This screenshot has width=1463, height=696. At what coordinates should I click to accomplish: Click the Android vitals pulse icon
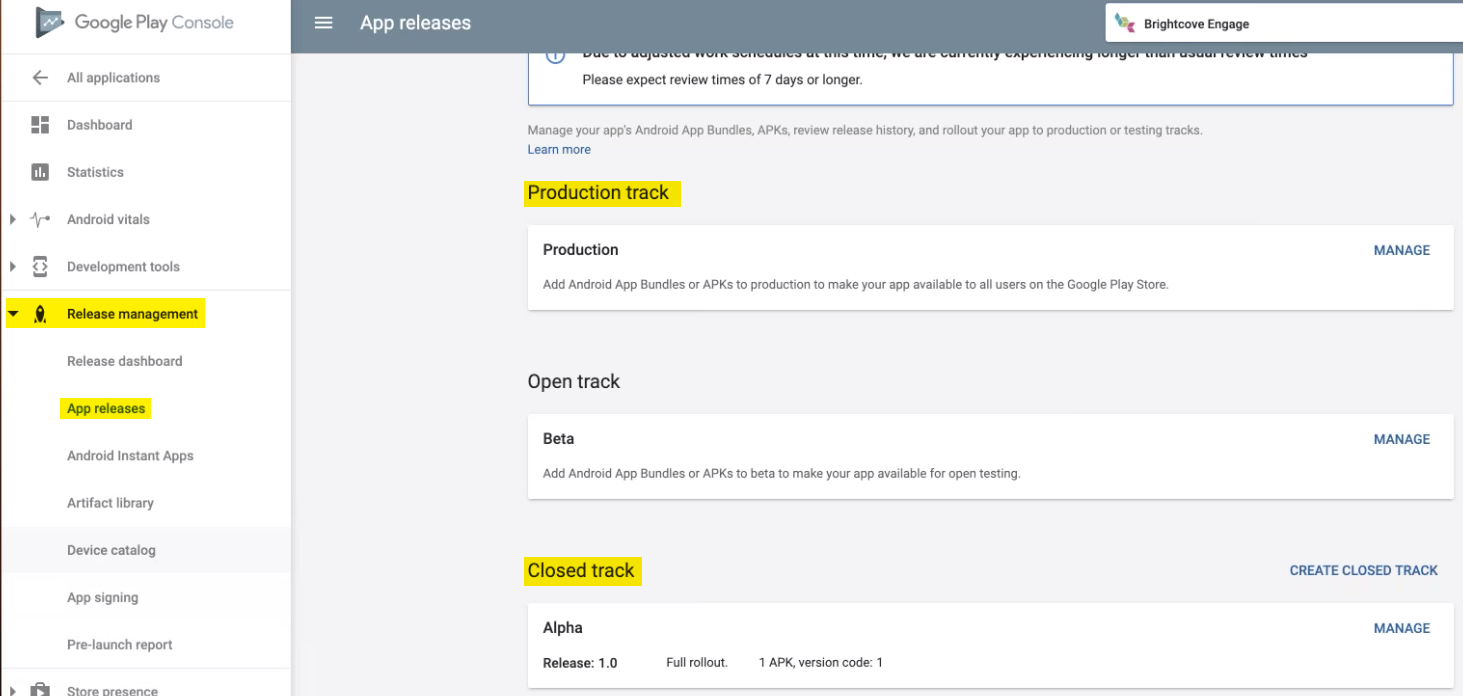coord(40,219)
